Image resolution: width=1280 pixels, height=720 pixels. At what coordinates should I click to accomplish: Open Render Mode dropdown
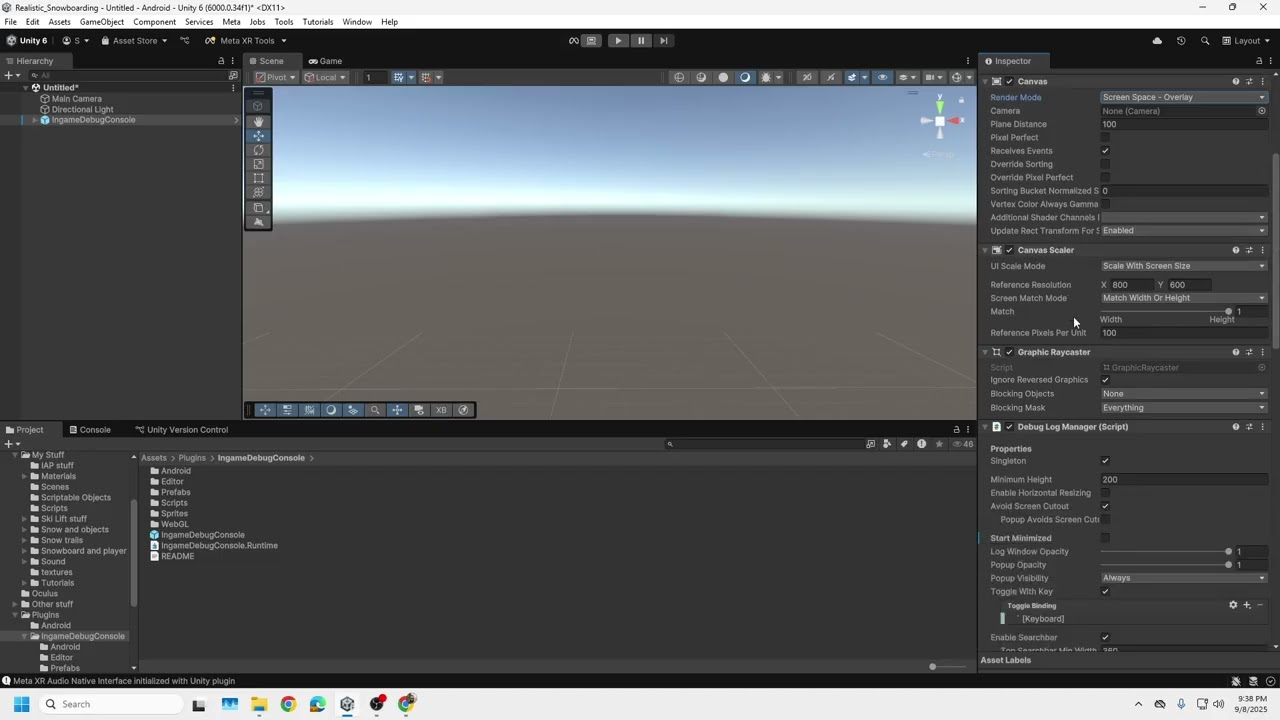[1184, 97]
